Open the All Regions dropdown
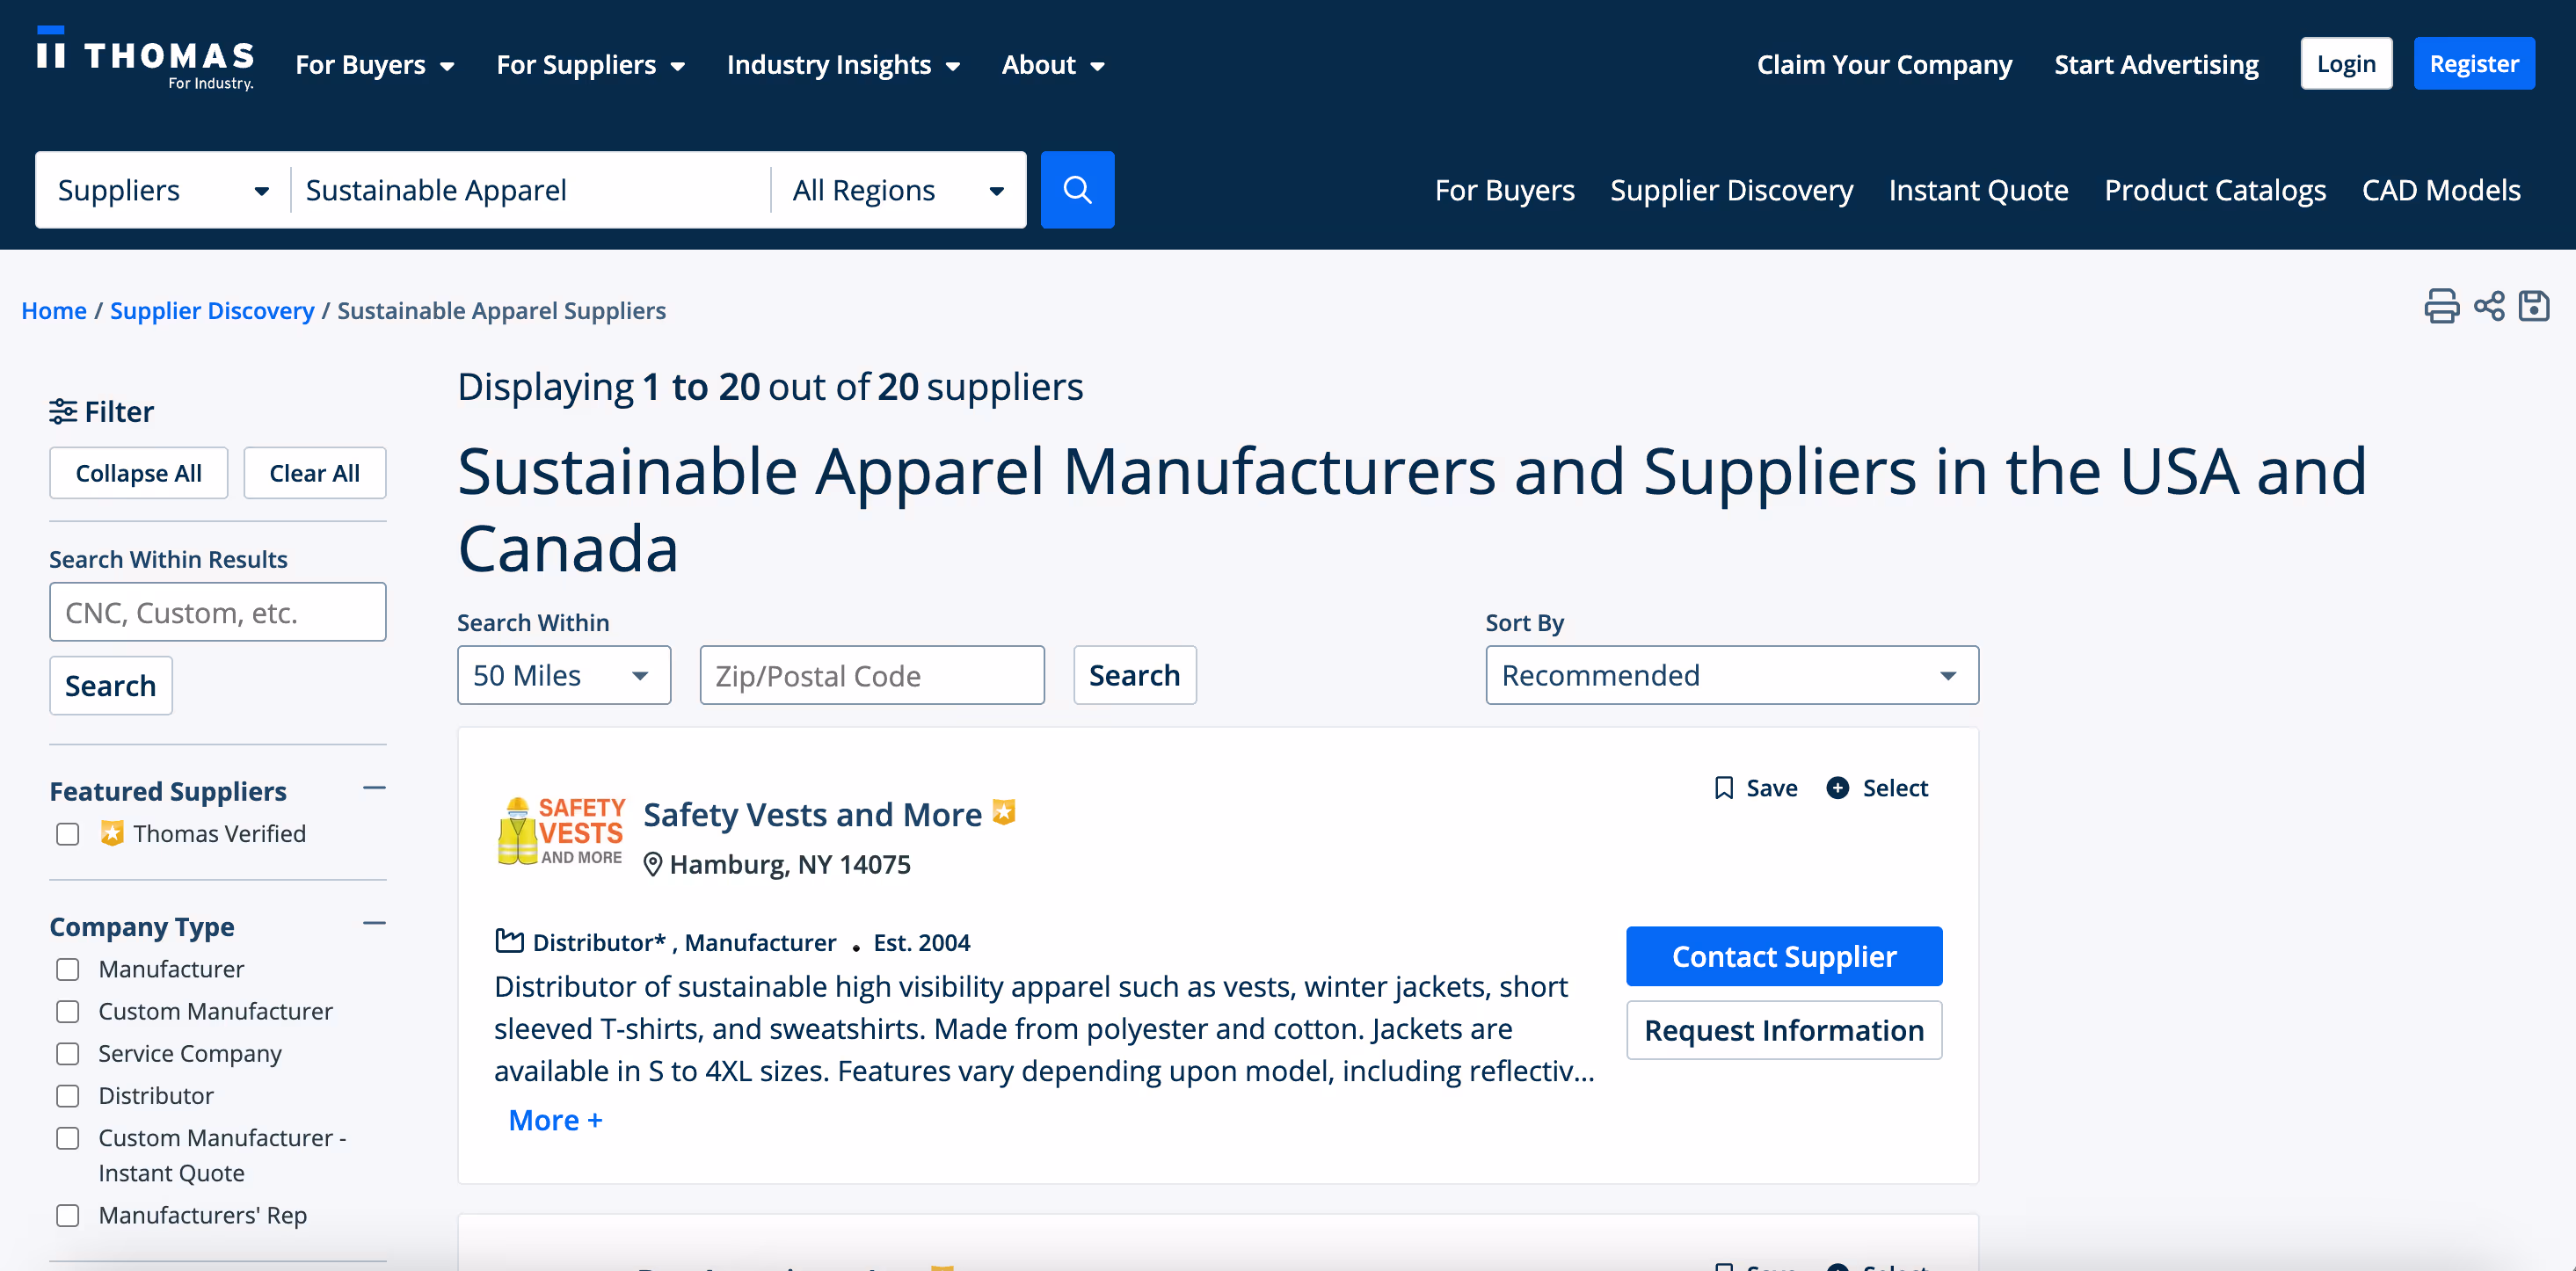This screenshot has height=1271, width=2576. point(897,190)
